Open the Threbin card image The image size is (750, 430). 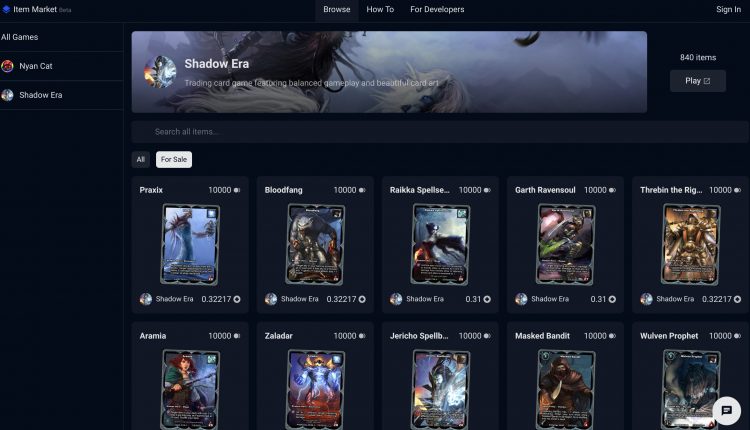[x=691, y=244]
